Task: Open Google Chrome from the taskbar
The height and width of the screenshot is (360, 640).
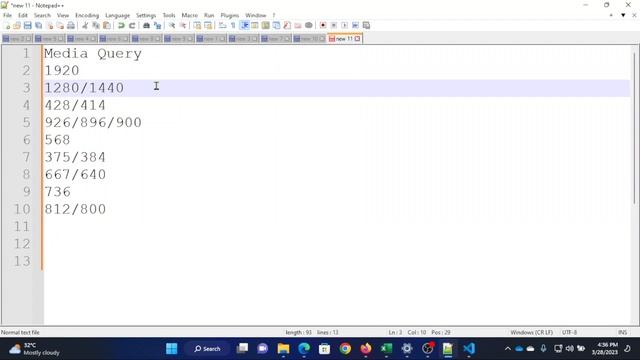Action: click(345, 349)
